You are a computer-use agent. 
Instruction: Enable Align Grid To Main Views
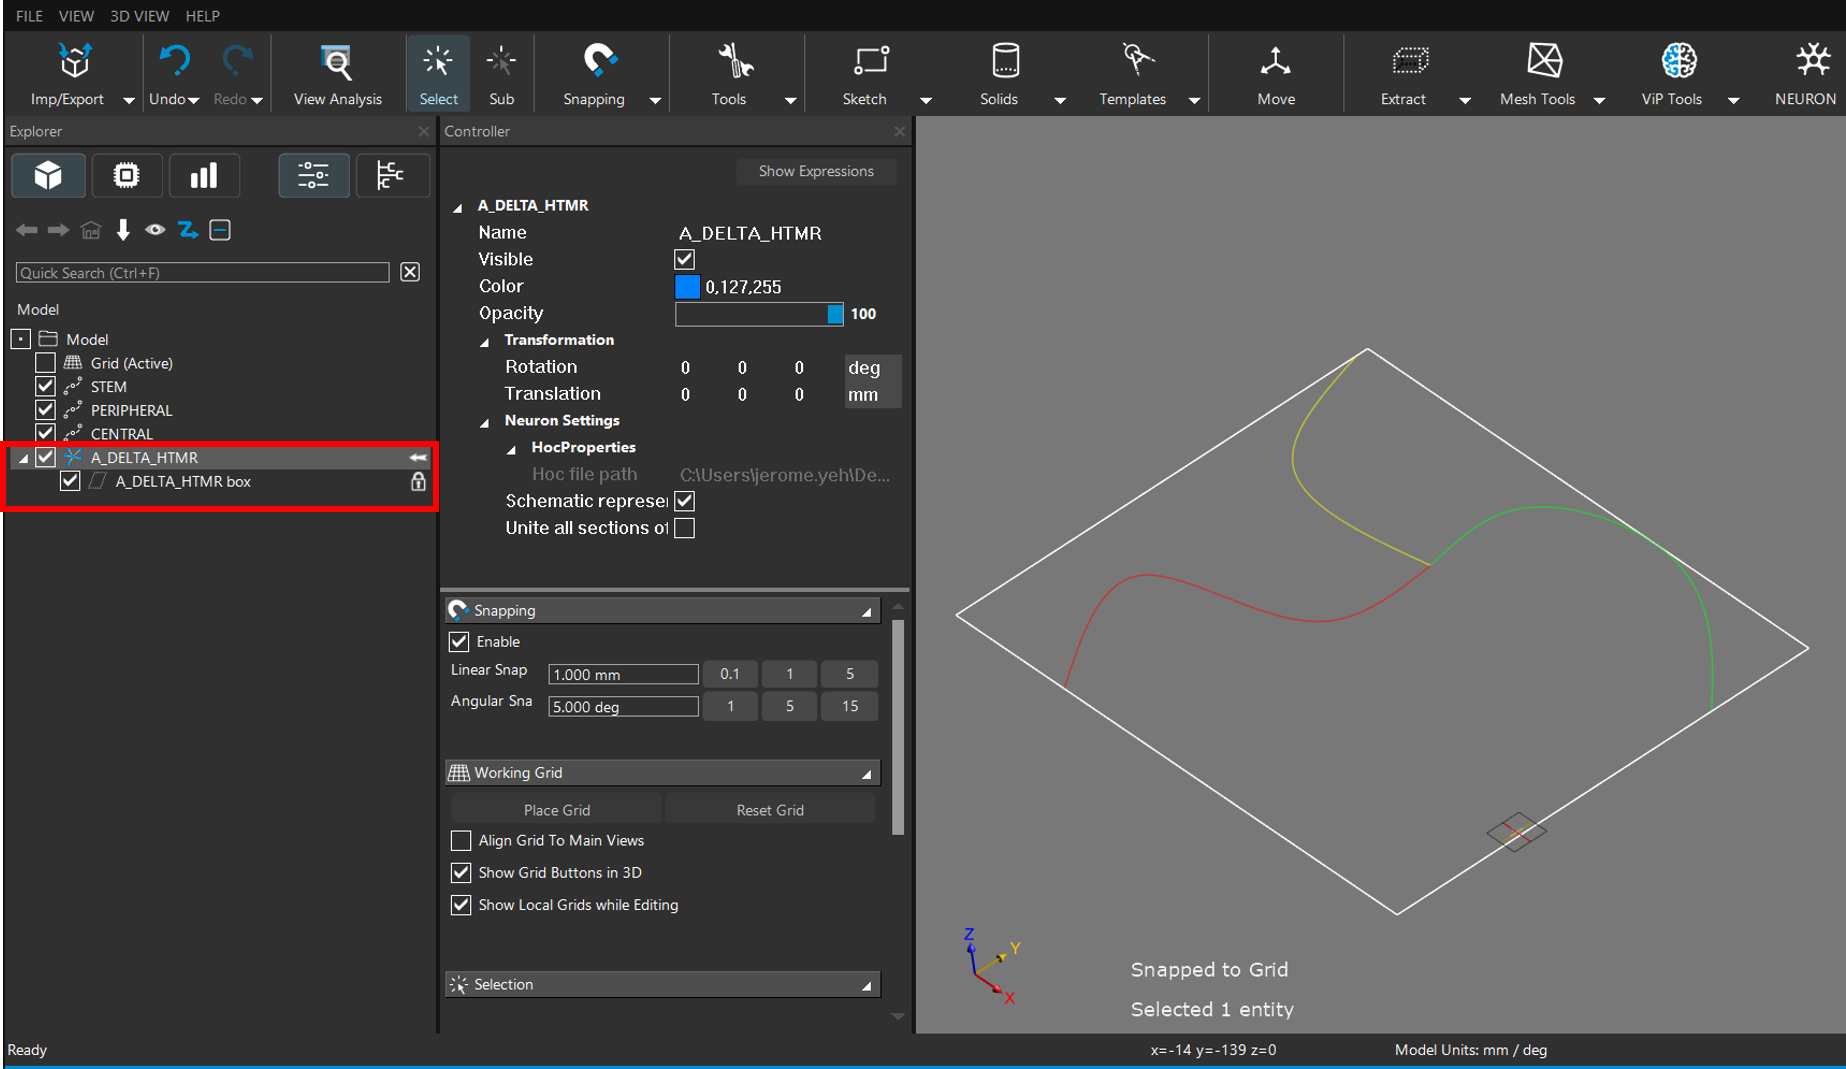(461, 841)
